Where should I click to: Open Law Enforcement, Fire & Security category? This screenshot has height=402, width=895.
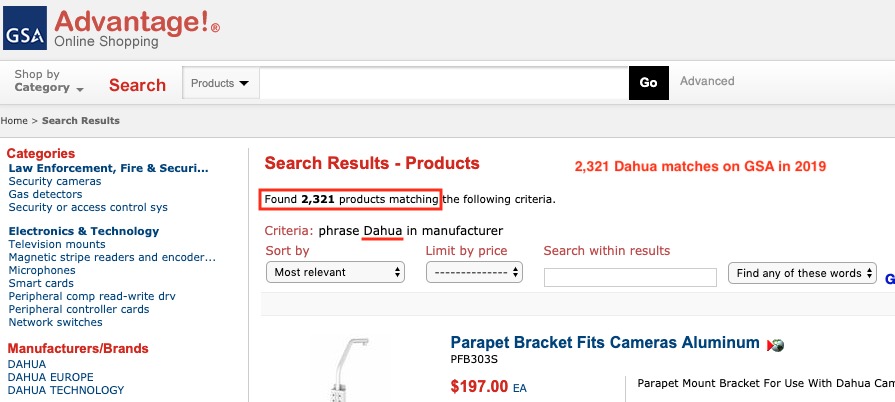108,168
